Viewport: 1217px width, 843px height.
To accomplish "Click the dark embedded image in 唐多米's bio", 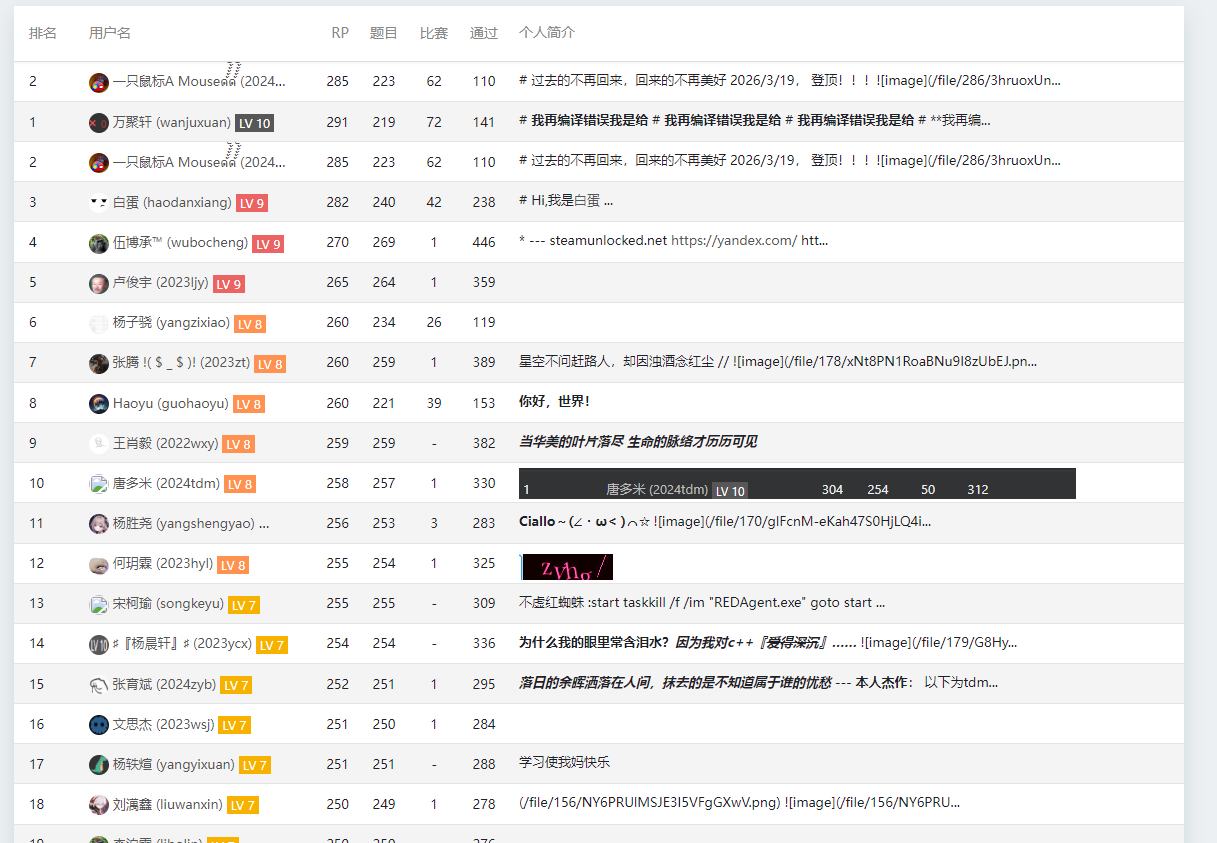I will click(x=797, y=483).
